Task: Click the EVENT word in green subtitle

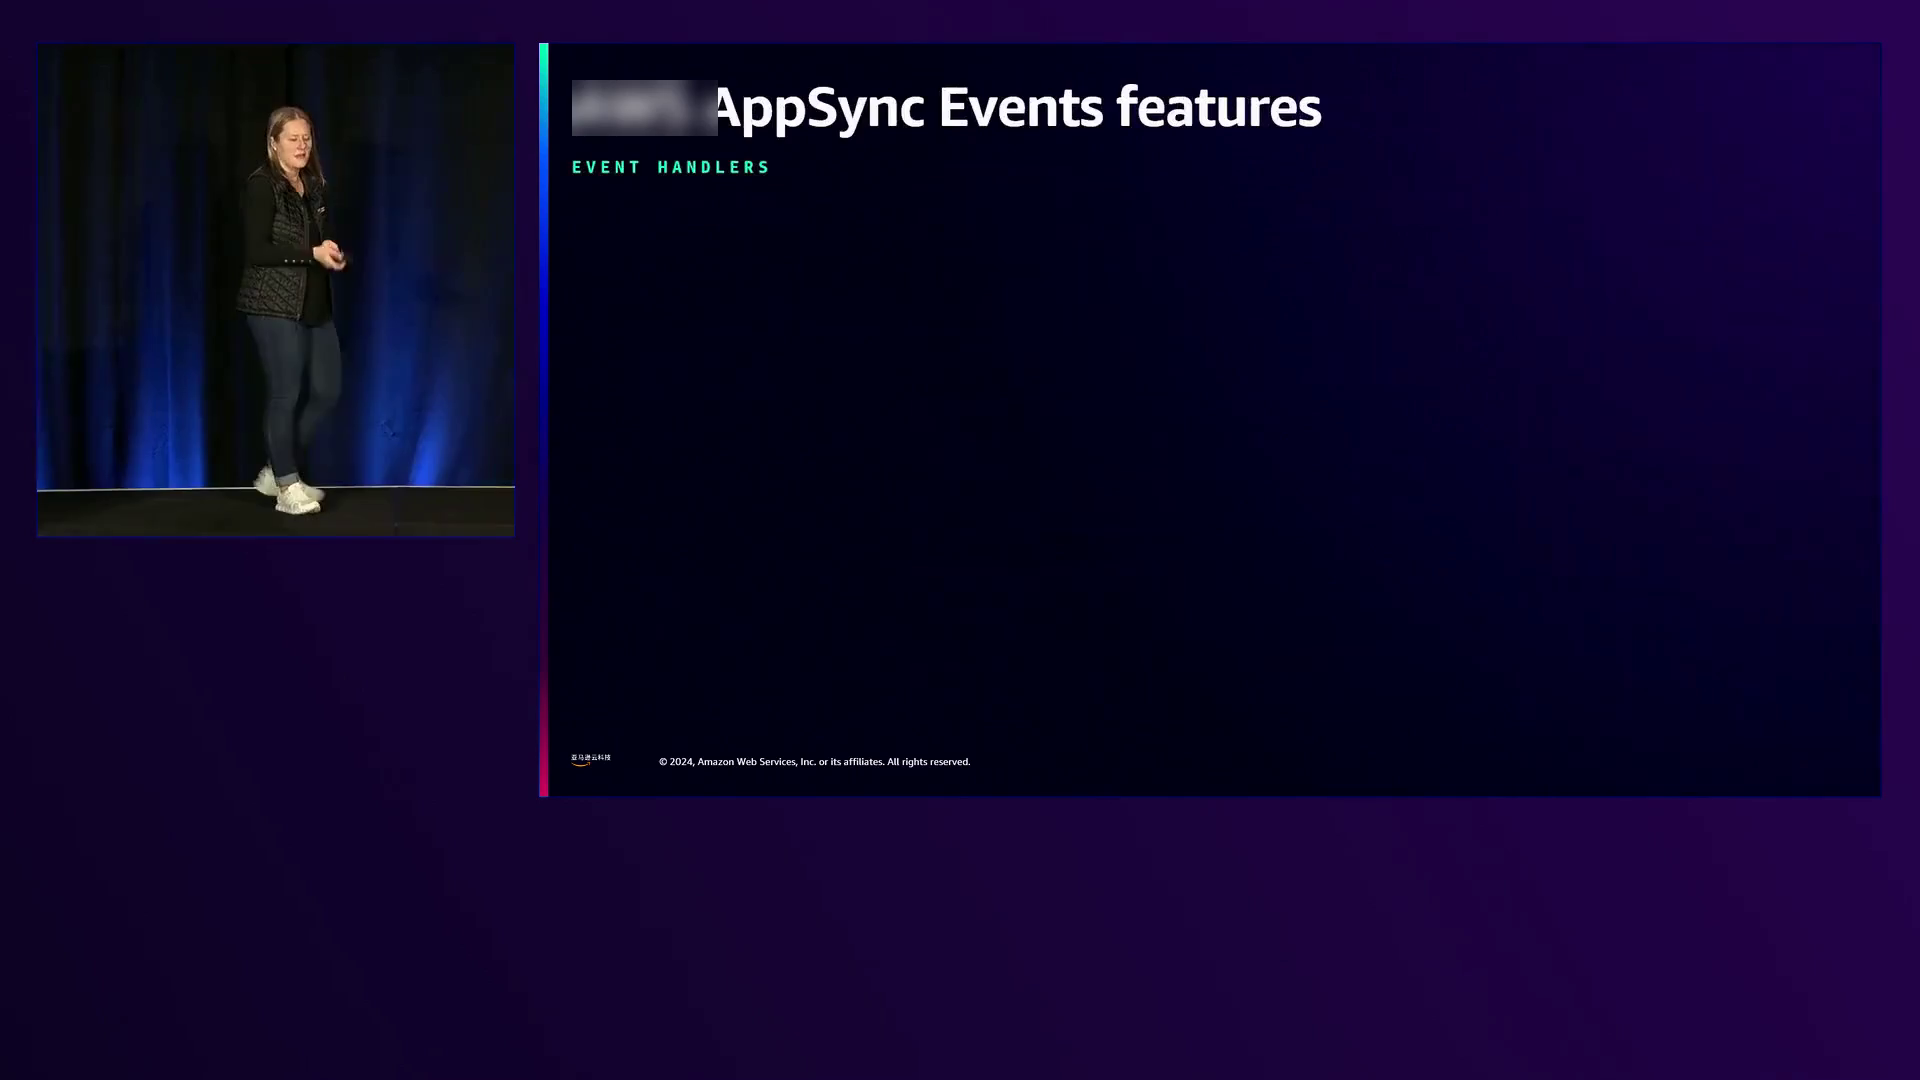Action: [x=606, y=167]
